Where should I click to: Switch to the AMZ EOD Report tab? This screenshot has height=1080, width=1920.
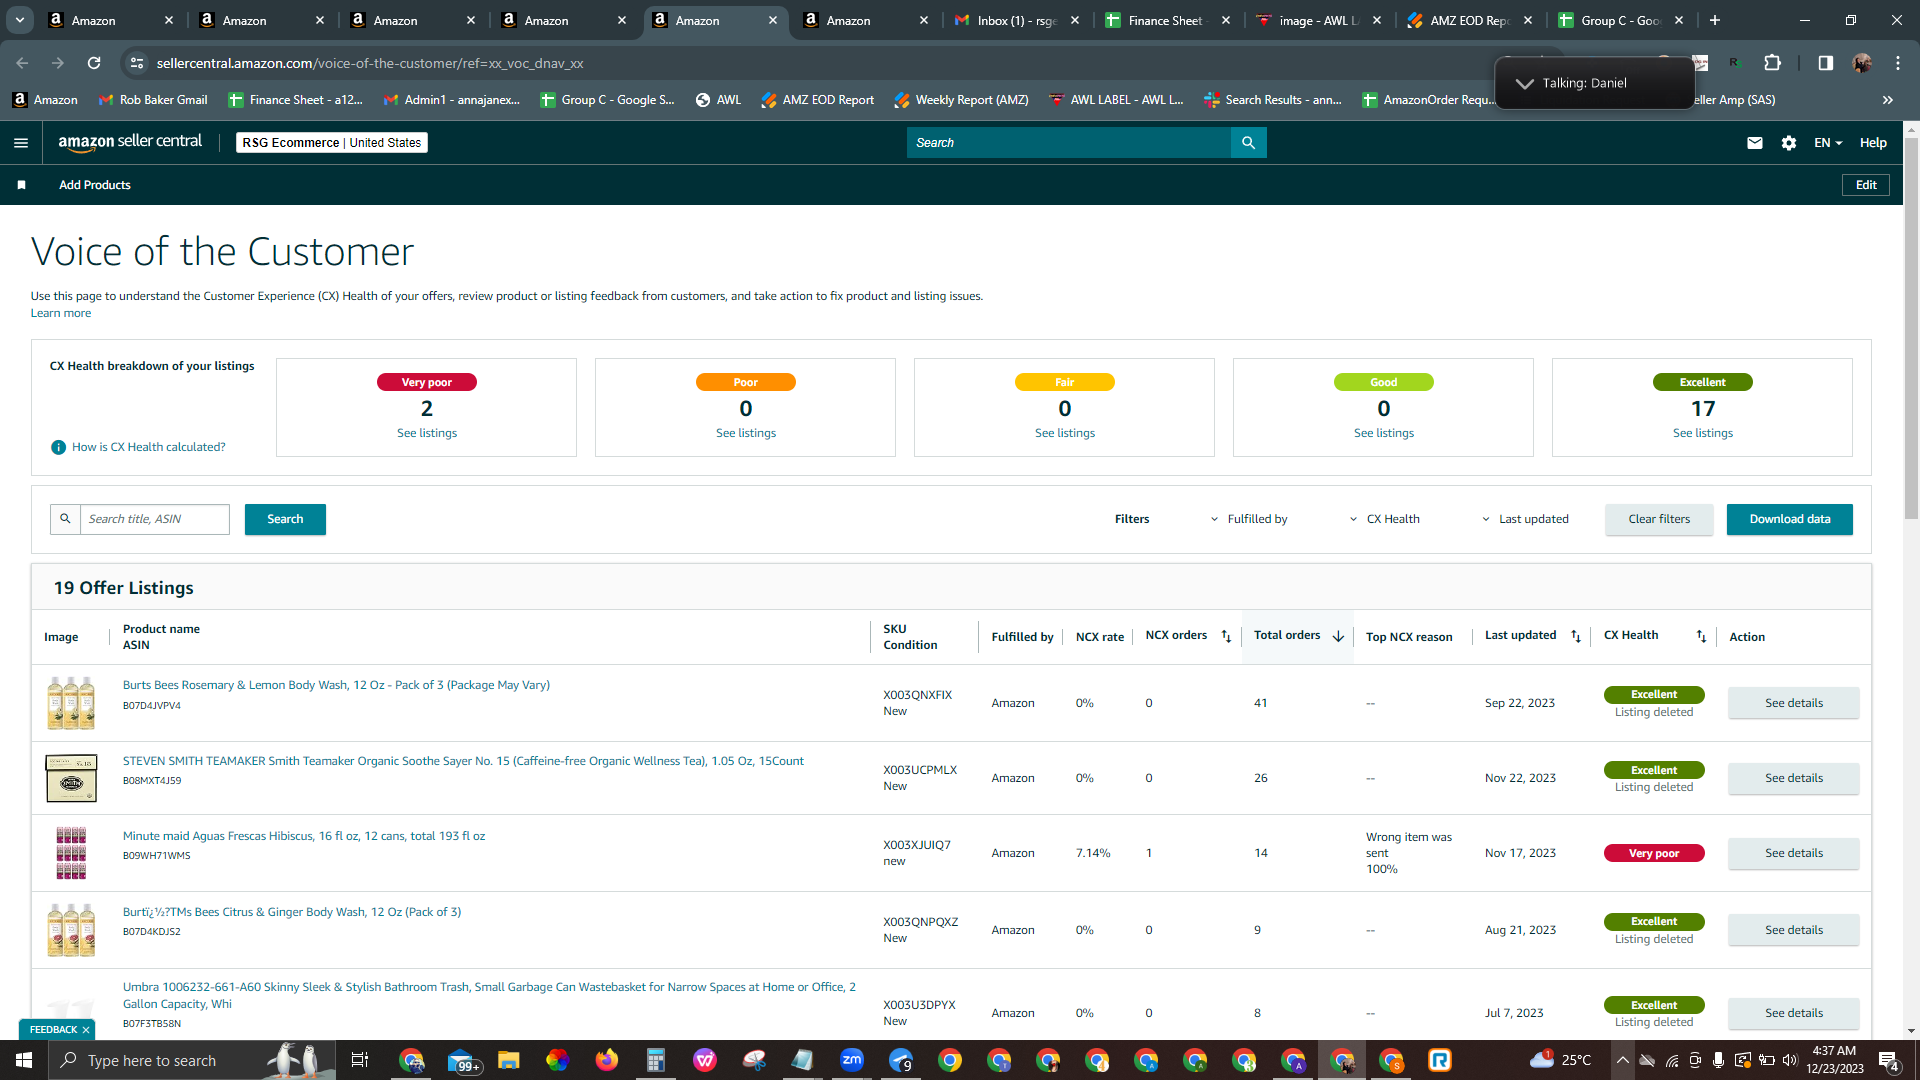click(1470, 20)
